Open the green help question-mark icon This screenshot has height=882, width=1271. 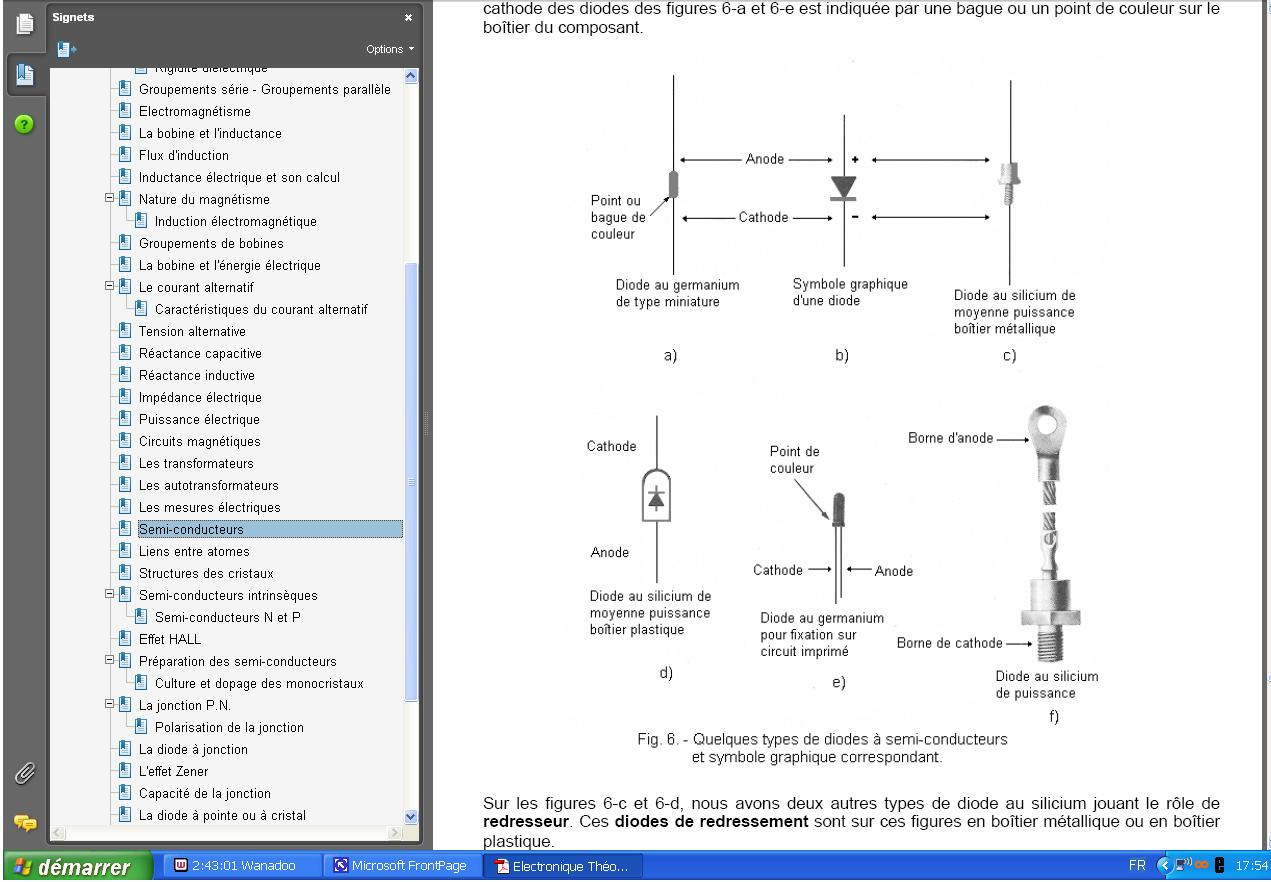[x=25, y=124]
